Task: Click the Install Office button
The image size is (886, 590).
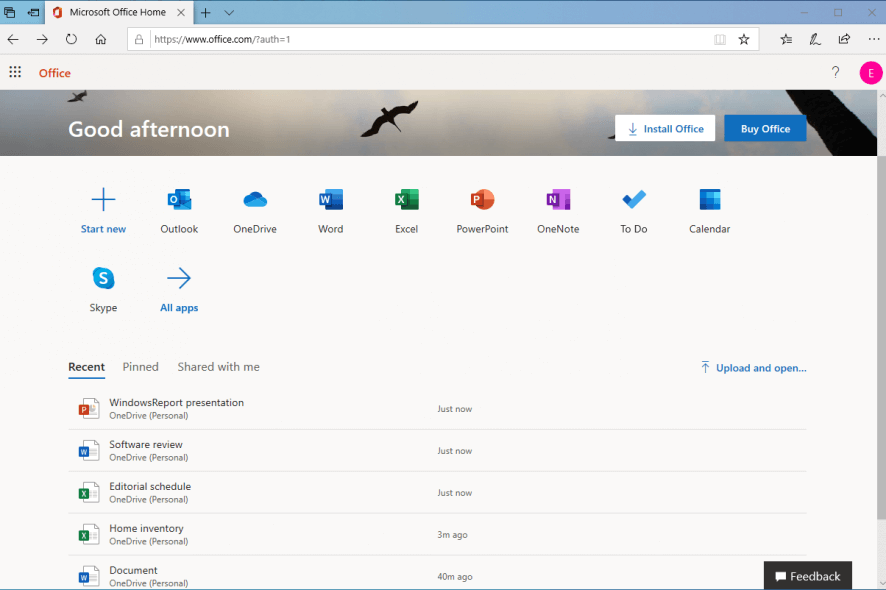Action: pyautogui.click(x=665, y=128)
